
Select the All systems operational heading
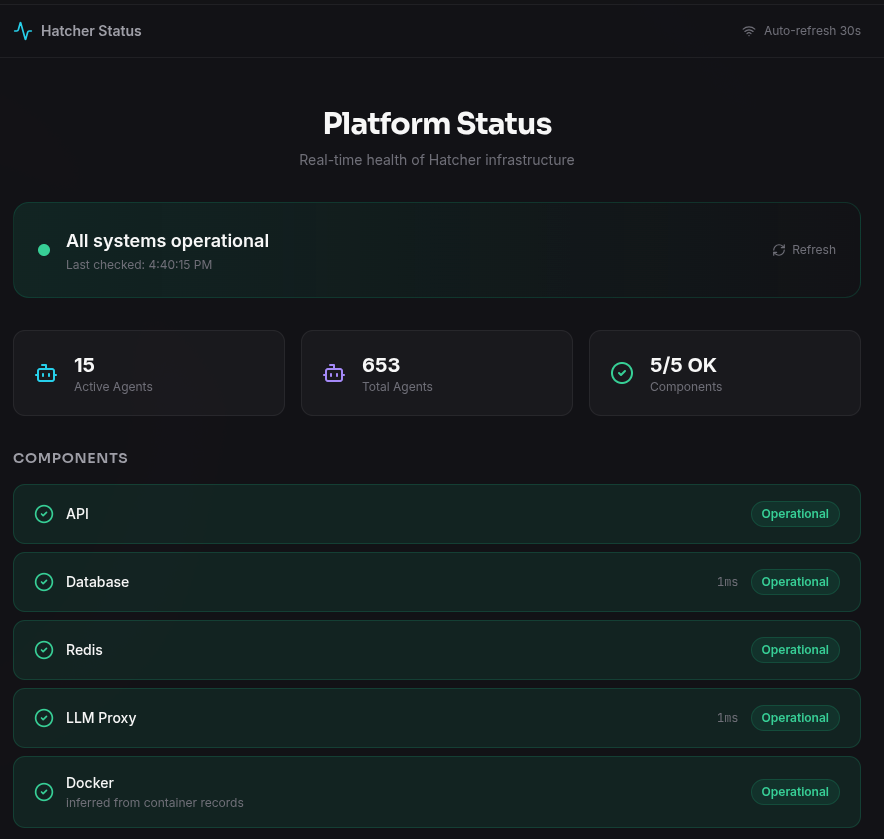click(167, 241)
